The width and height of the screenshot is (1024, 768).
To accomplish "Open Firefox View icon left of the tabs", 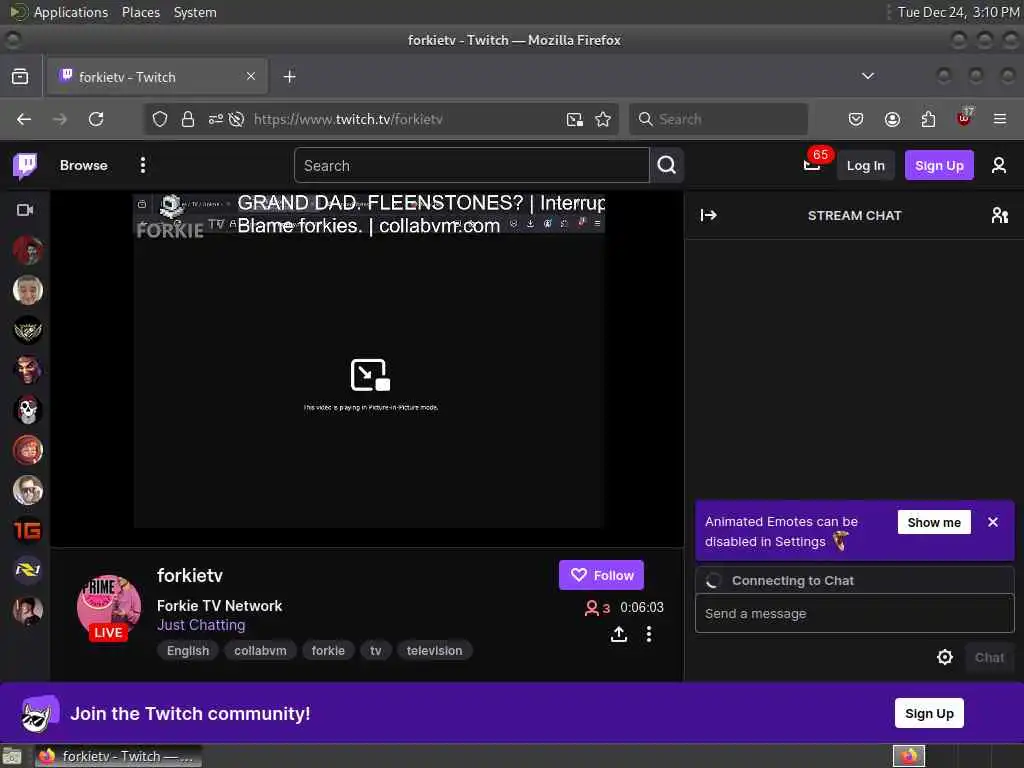I will (20, 76).
